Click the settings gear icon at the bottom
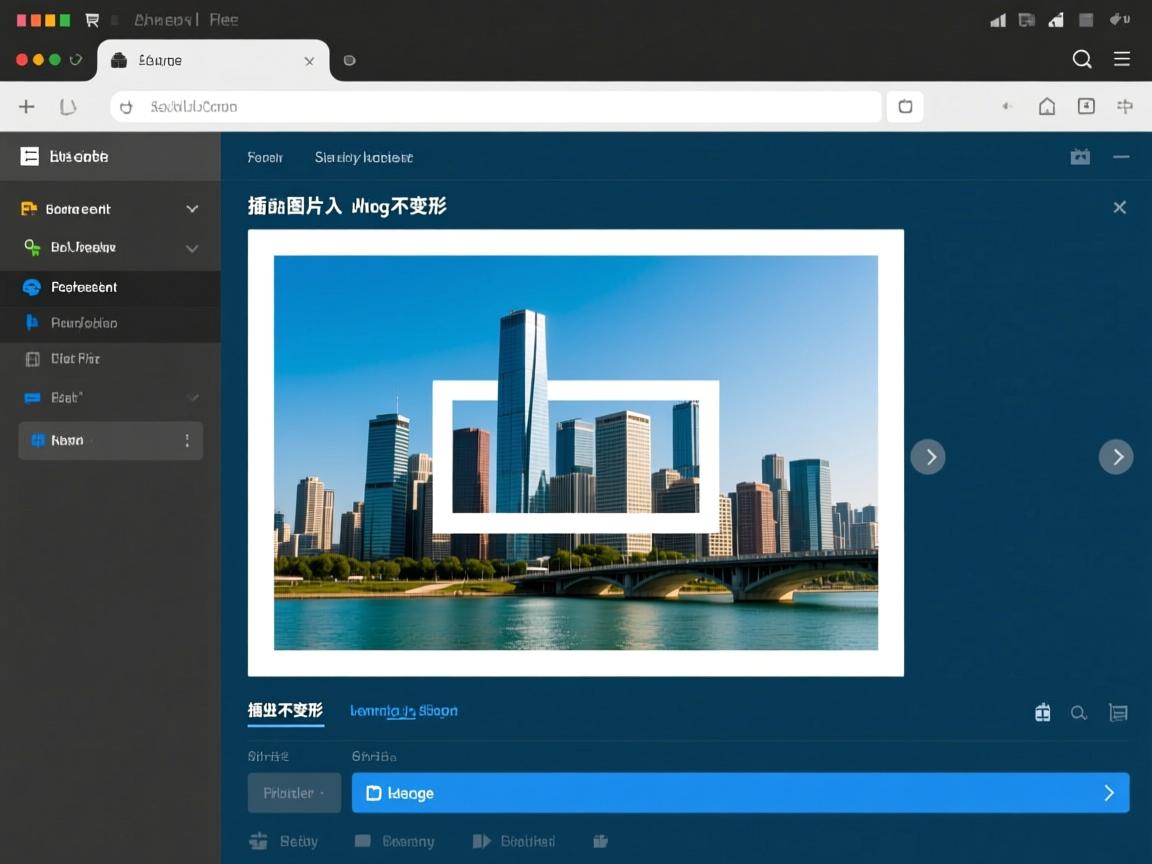 pyautogui.click(x=258, y=841)
